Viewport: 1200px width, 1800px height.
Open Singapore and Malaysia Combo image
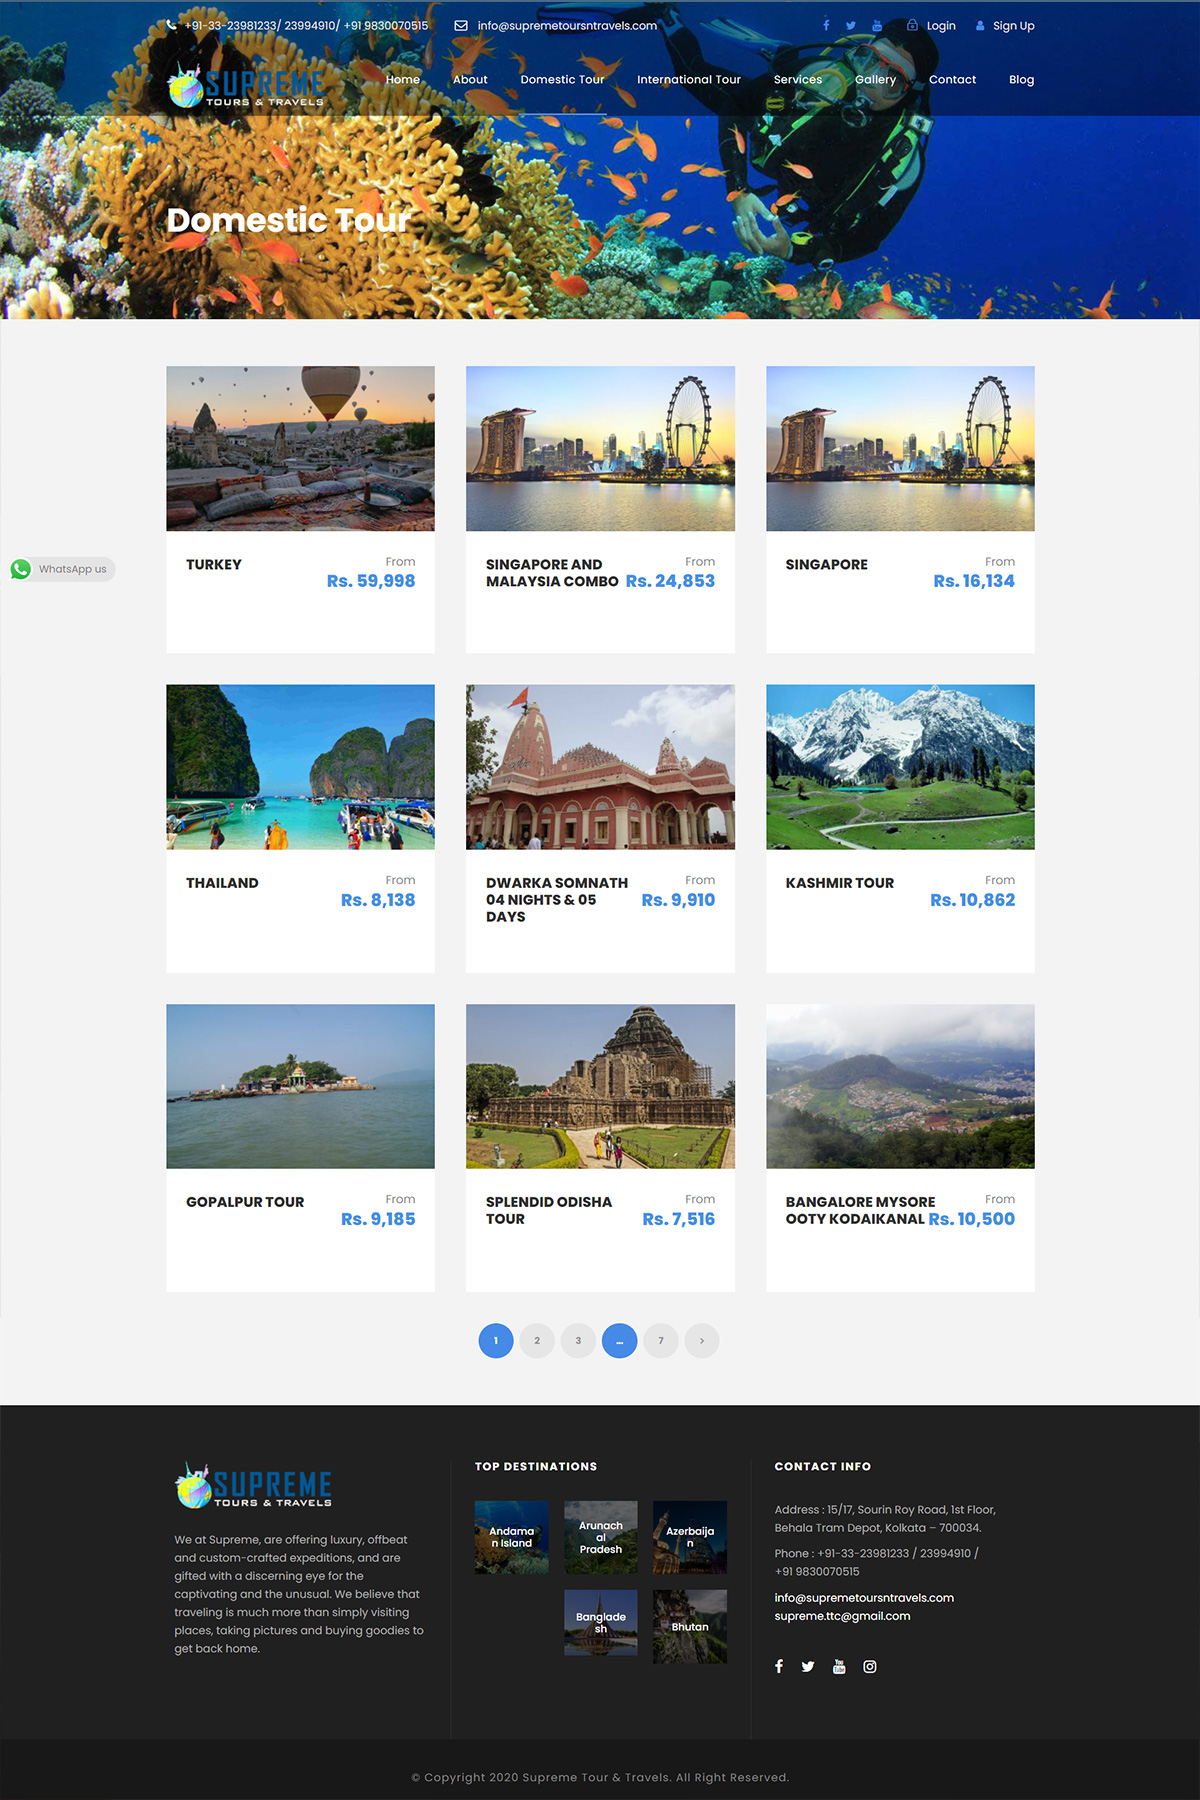(x=600, y=448)
